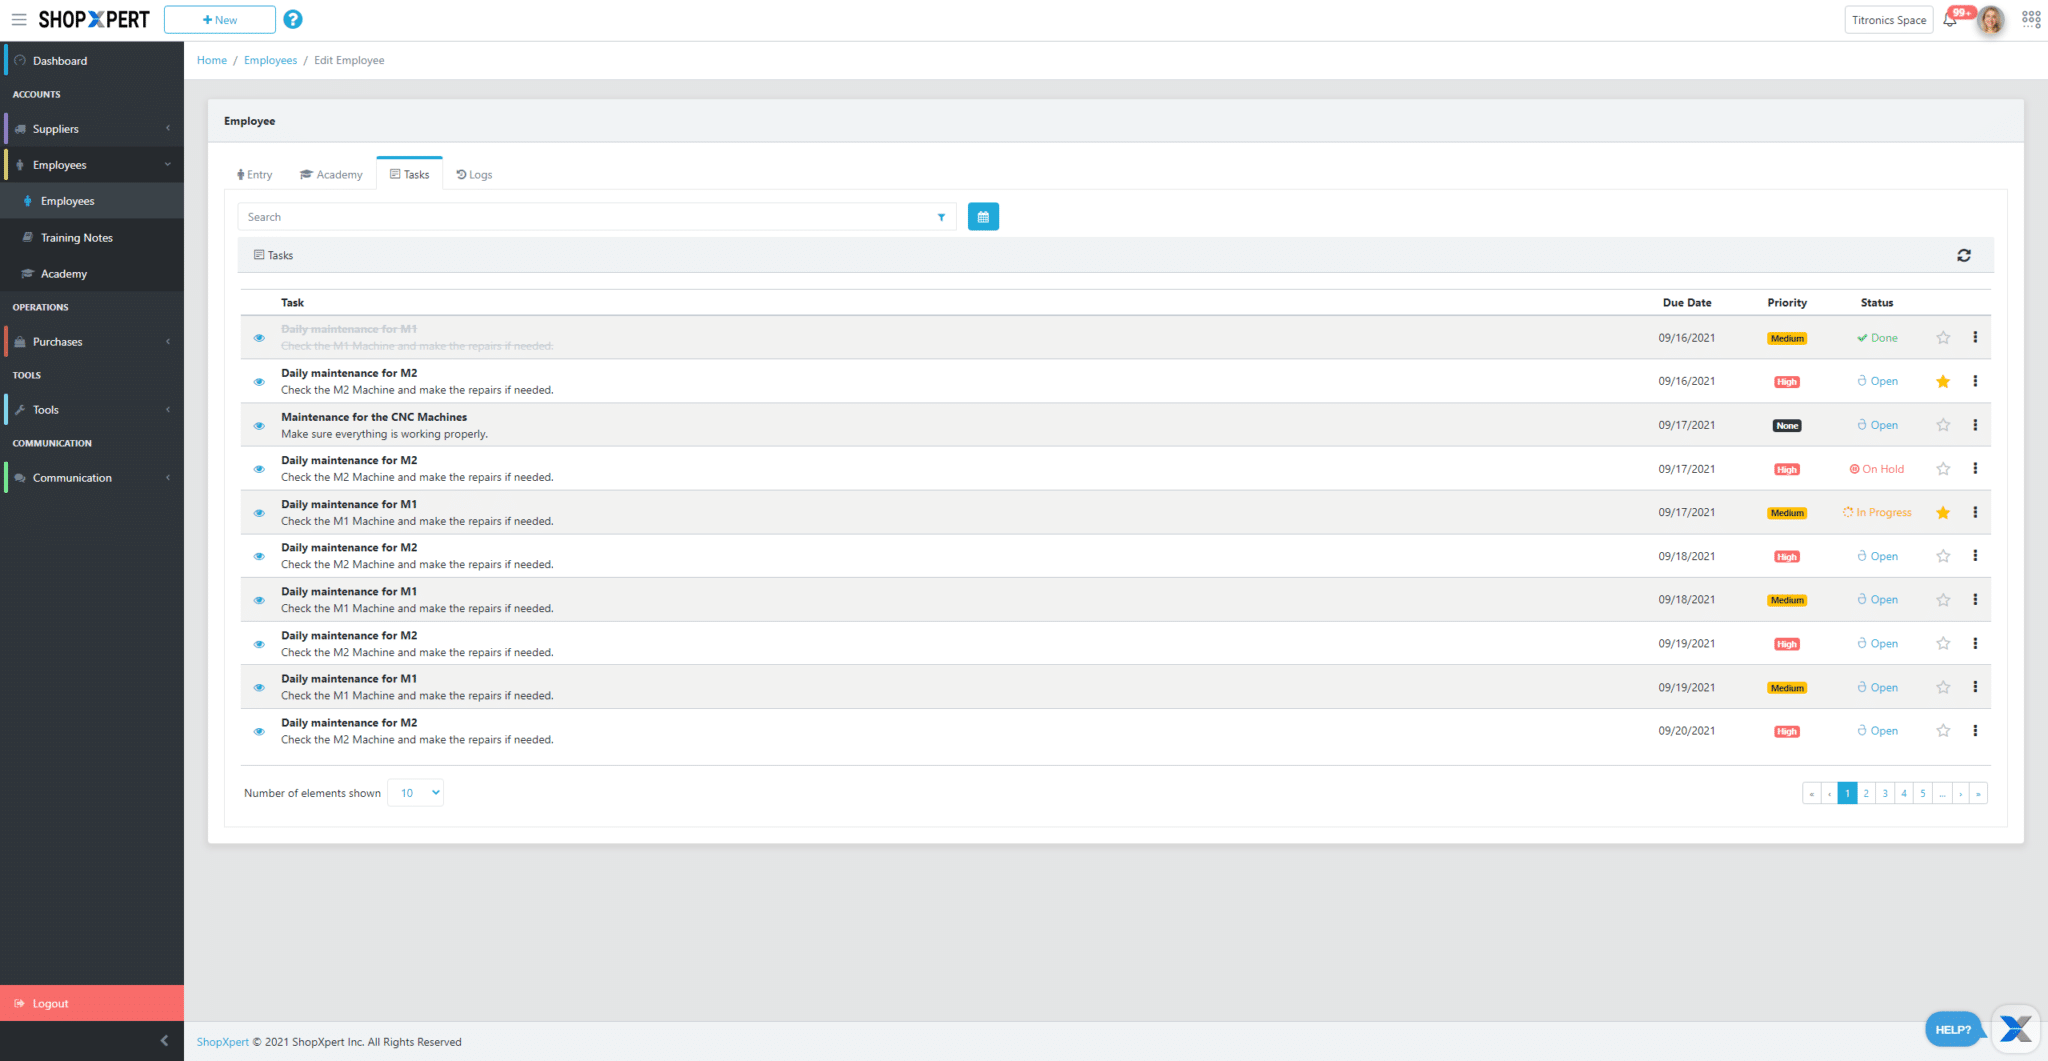This screenshot has height=1061, width=2048.
Task: Click the user profile avatar
Action: (1990, 20)
